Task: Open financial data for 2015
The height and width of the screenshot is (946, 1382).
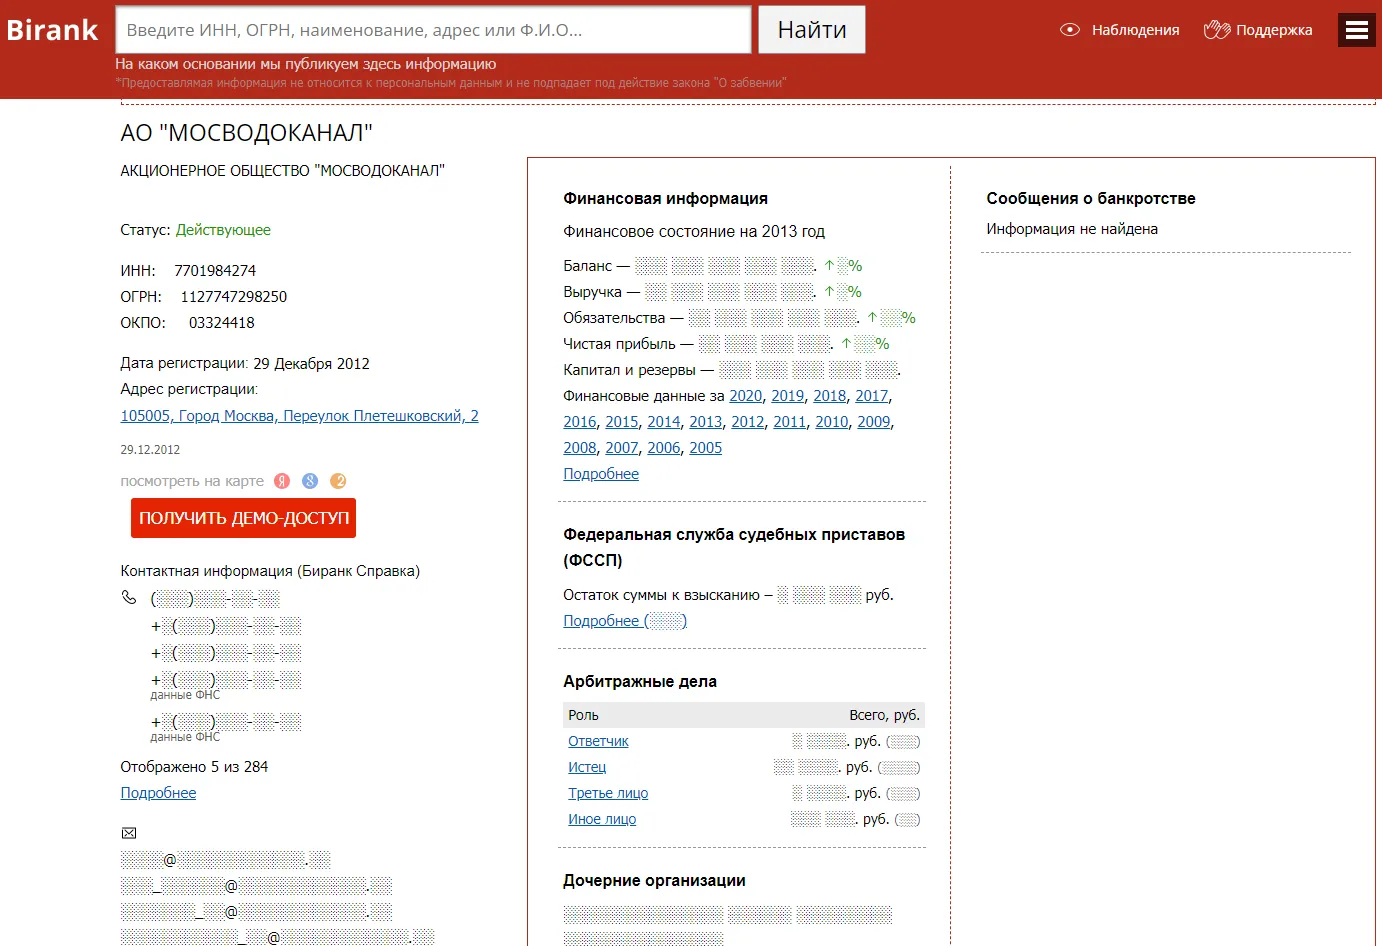Action: pos(621,422)
